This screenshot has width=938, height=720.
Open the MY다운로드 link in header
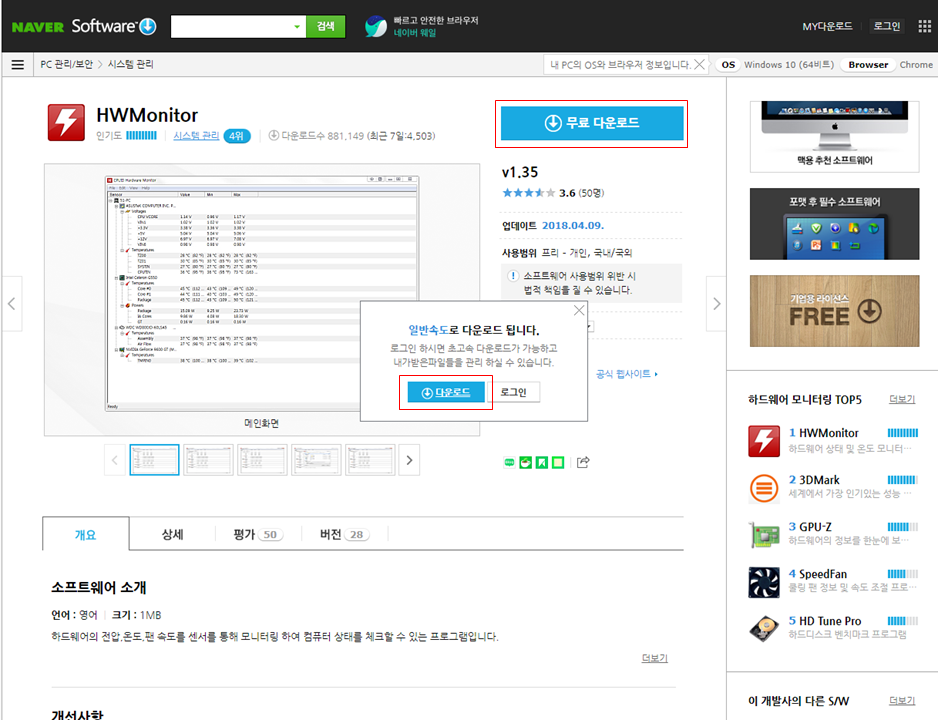[827, 26]
